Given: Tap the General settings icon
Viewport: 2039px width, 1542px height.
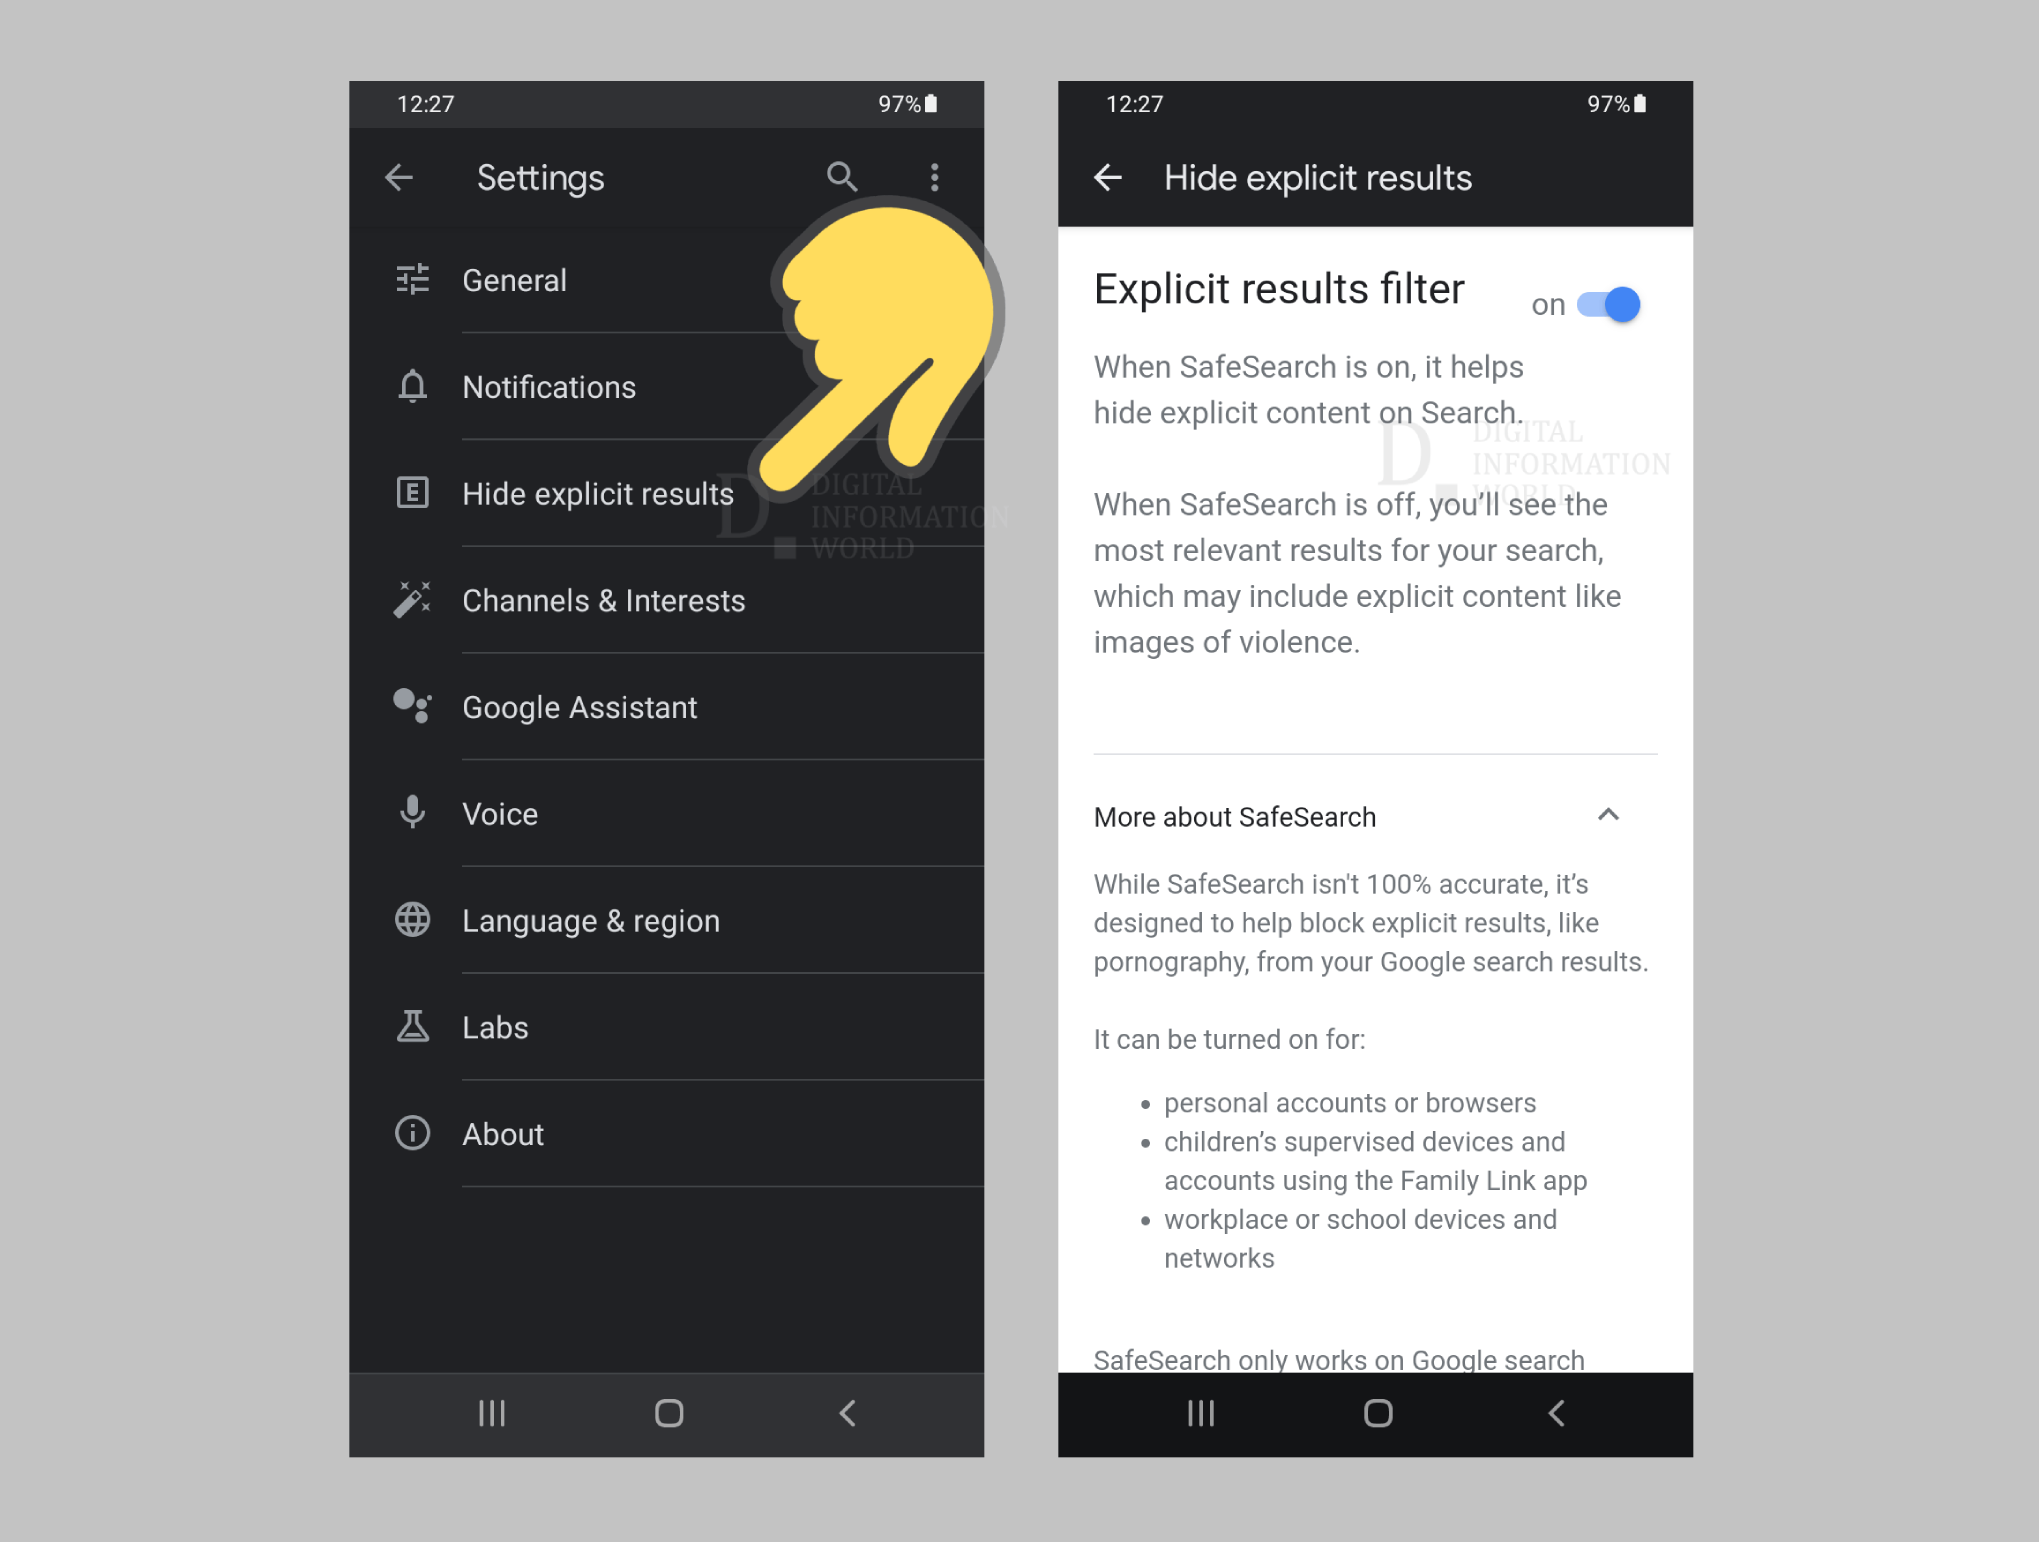Looking at the screenshot, I should pos(415,280).
